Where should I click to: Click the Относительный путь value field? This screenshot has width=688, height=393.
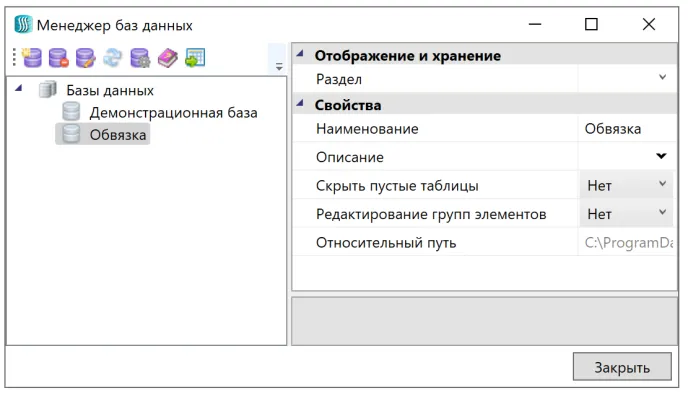pos(627,242)
